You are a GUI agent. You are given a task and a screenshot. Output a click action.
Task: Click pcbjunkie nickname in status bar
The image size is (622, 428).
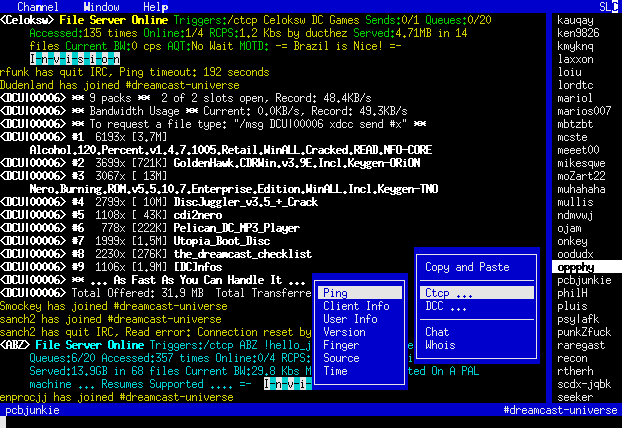(x=32, y=410)
